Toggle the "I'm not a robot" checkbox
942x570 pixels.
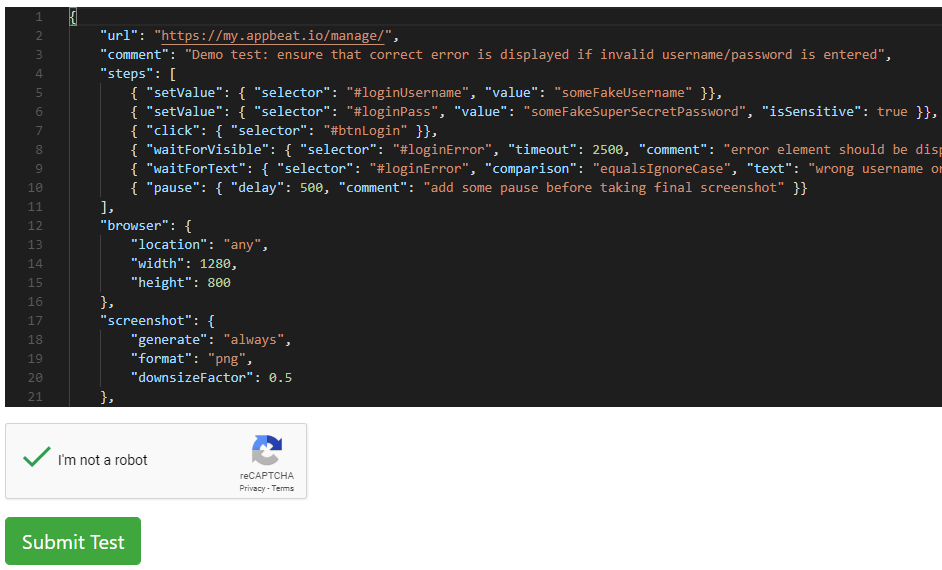(37, 458)
